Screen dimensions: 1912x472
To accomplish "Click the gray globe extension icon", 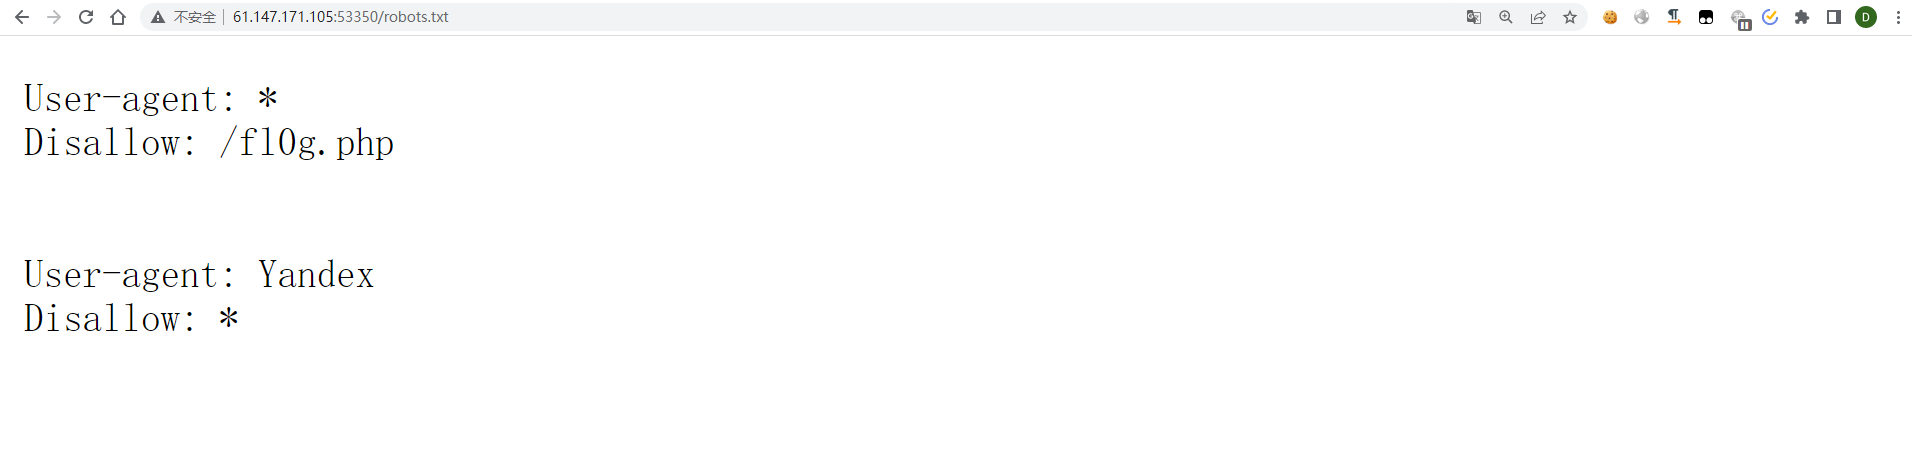I will [1642, 17].
